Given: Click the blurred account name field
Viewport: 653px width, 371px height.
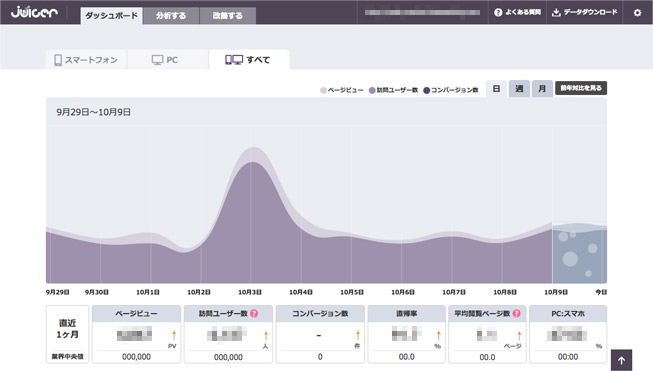Looking at the screenshot, I should coord(422,12).
